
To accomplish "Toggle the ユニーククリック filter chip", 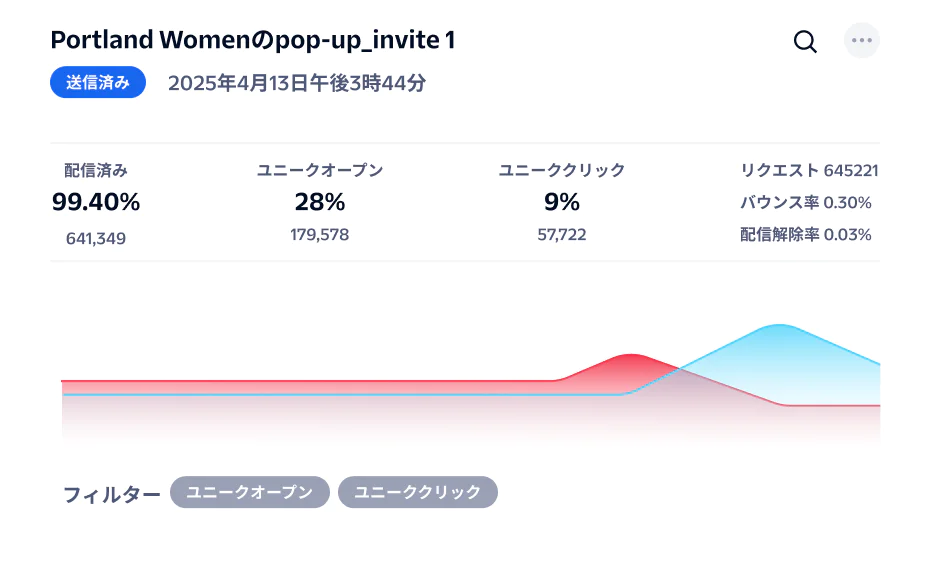I will pyautogui.click(x=417, y=492).
